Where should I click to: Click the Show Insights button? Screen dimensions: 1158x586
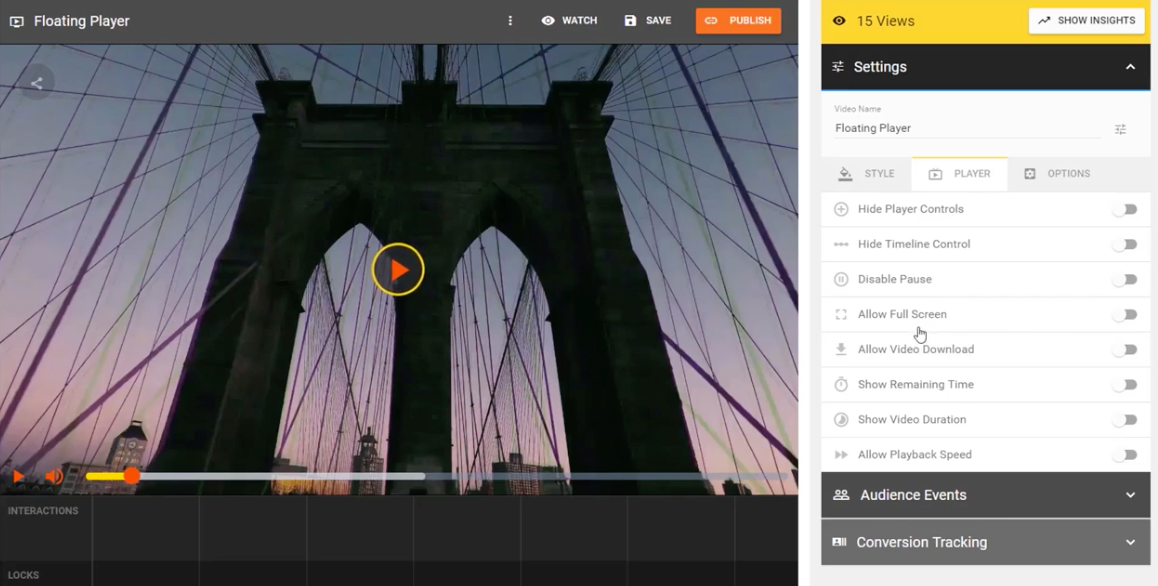pos(1086,21)
